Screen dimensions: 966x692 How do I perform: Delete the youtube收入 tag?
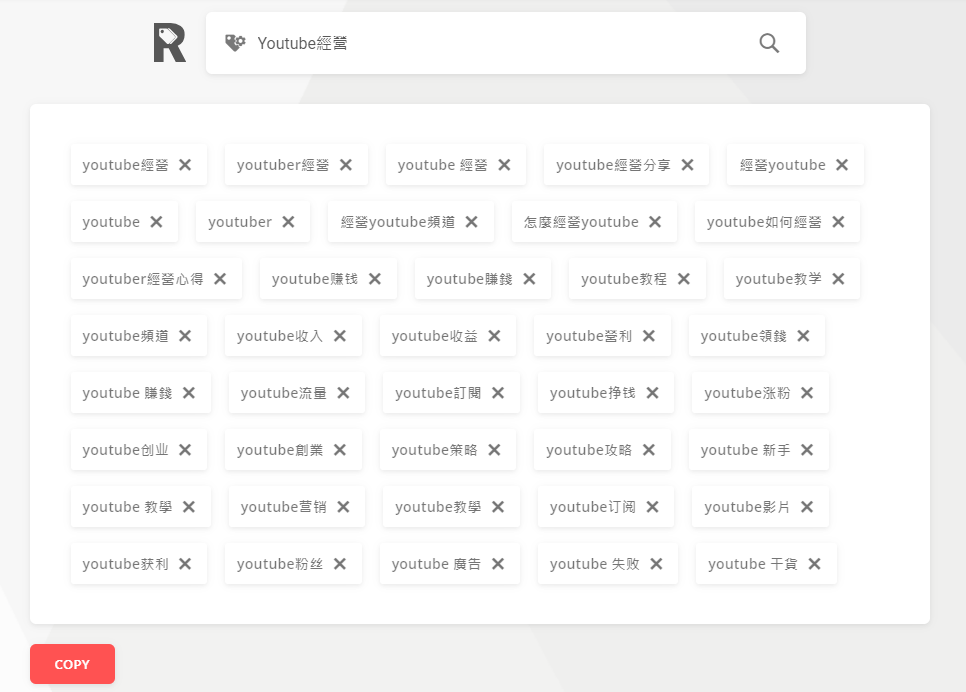339,336
